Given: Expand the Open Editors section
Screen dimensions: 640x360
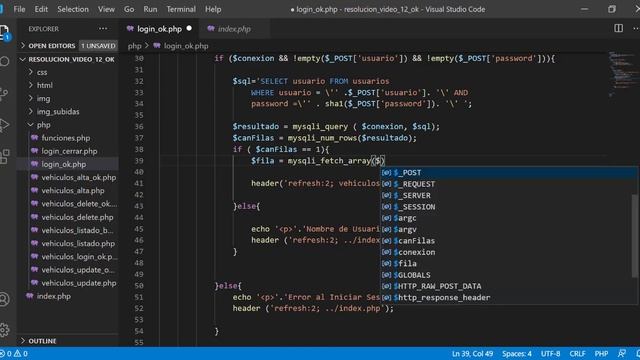Looking at the screenshot, I should point(68,46).
